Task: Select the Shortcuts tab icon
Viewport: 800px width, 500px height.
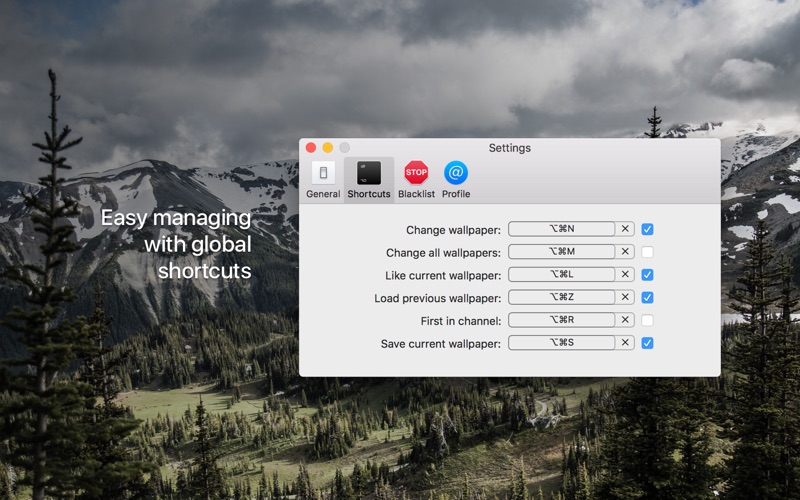Action: click(x=369, y=173)
